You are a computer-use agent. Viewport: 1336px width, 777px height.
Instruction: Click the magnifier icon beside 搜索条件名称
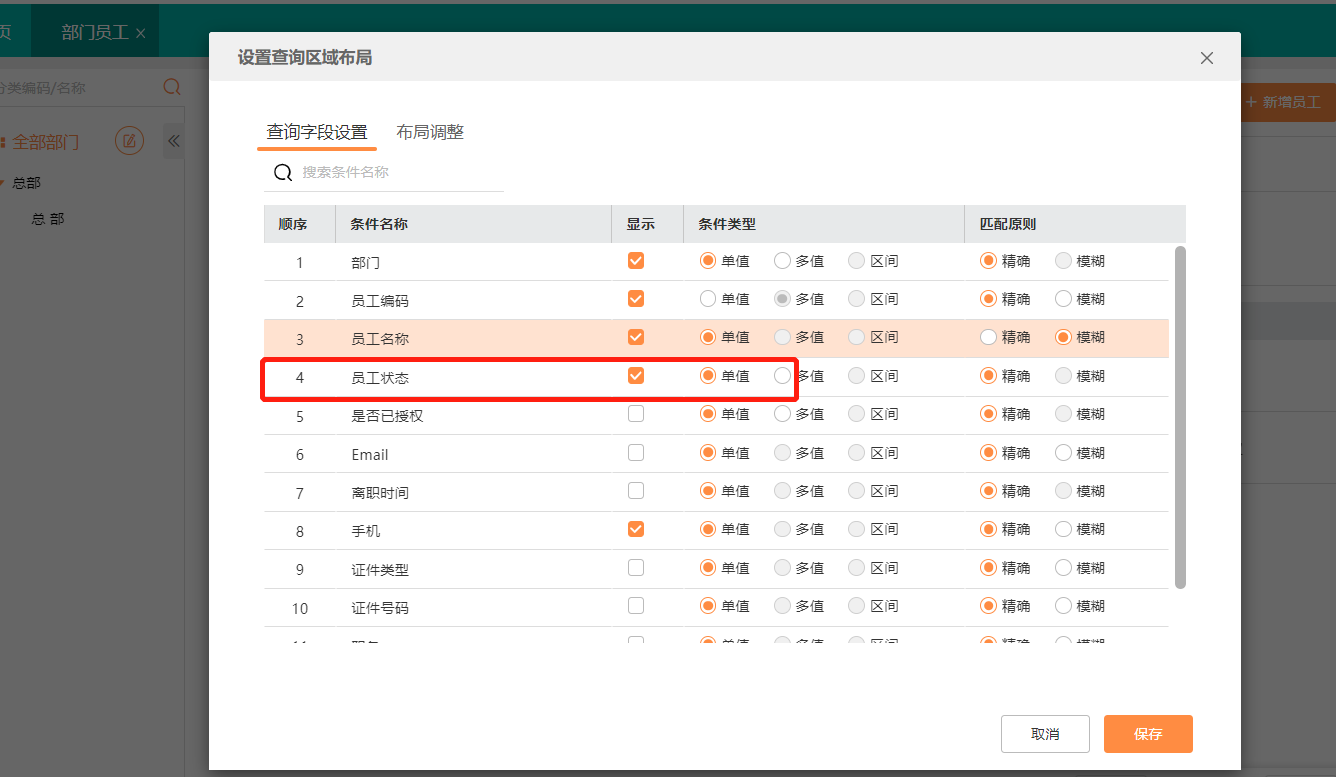pos(283,173)
